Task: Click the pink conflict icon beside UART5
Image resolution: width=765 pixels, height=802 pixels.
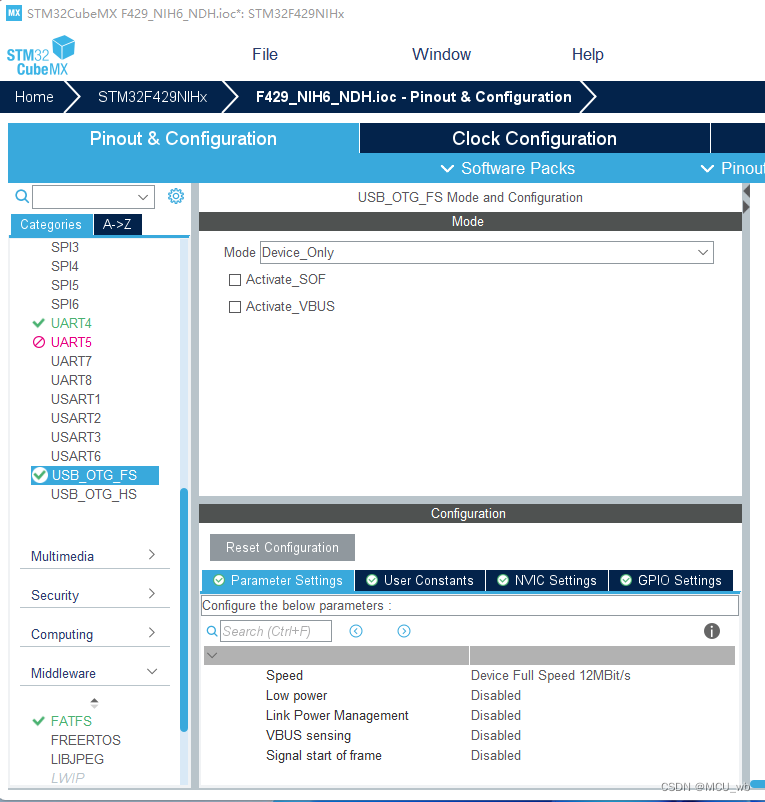Action: [x=39, y=342]
